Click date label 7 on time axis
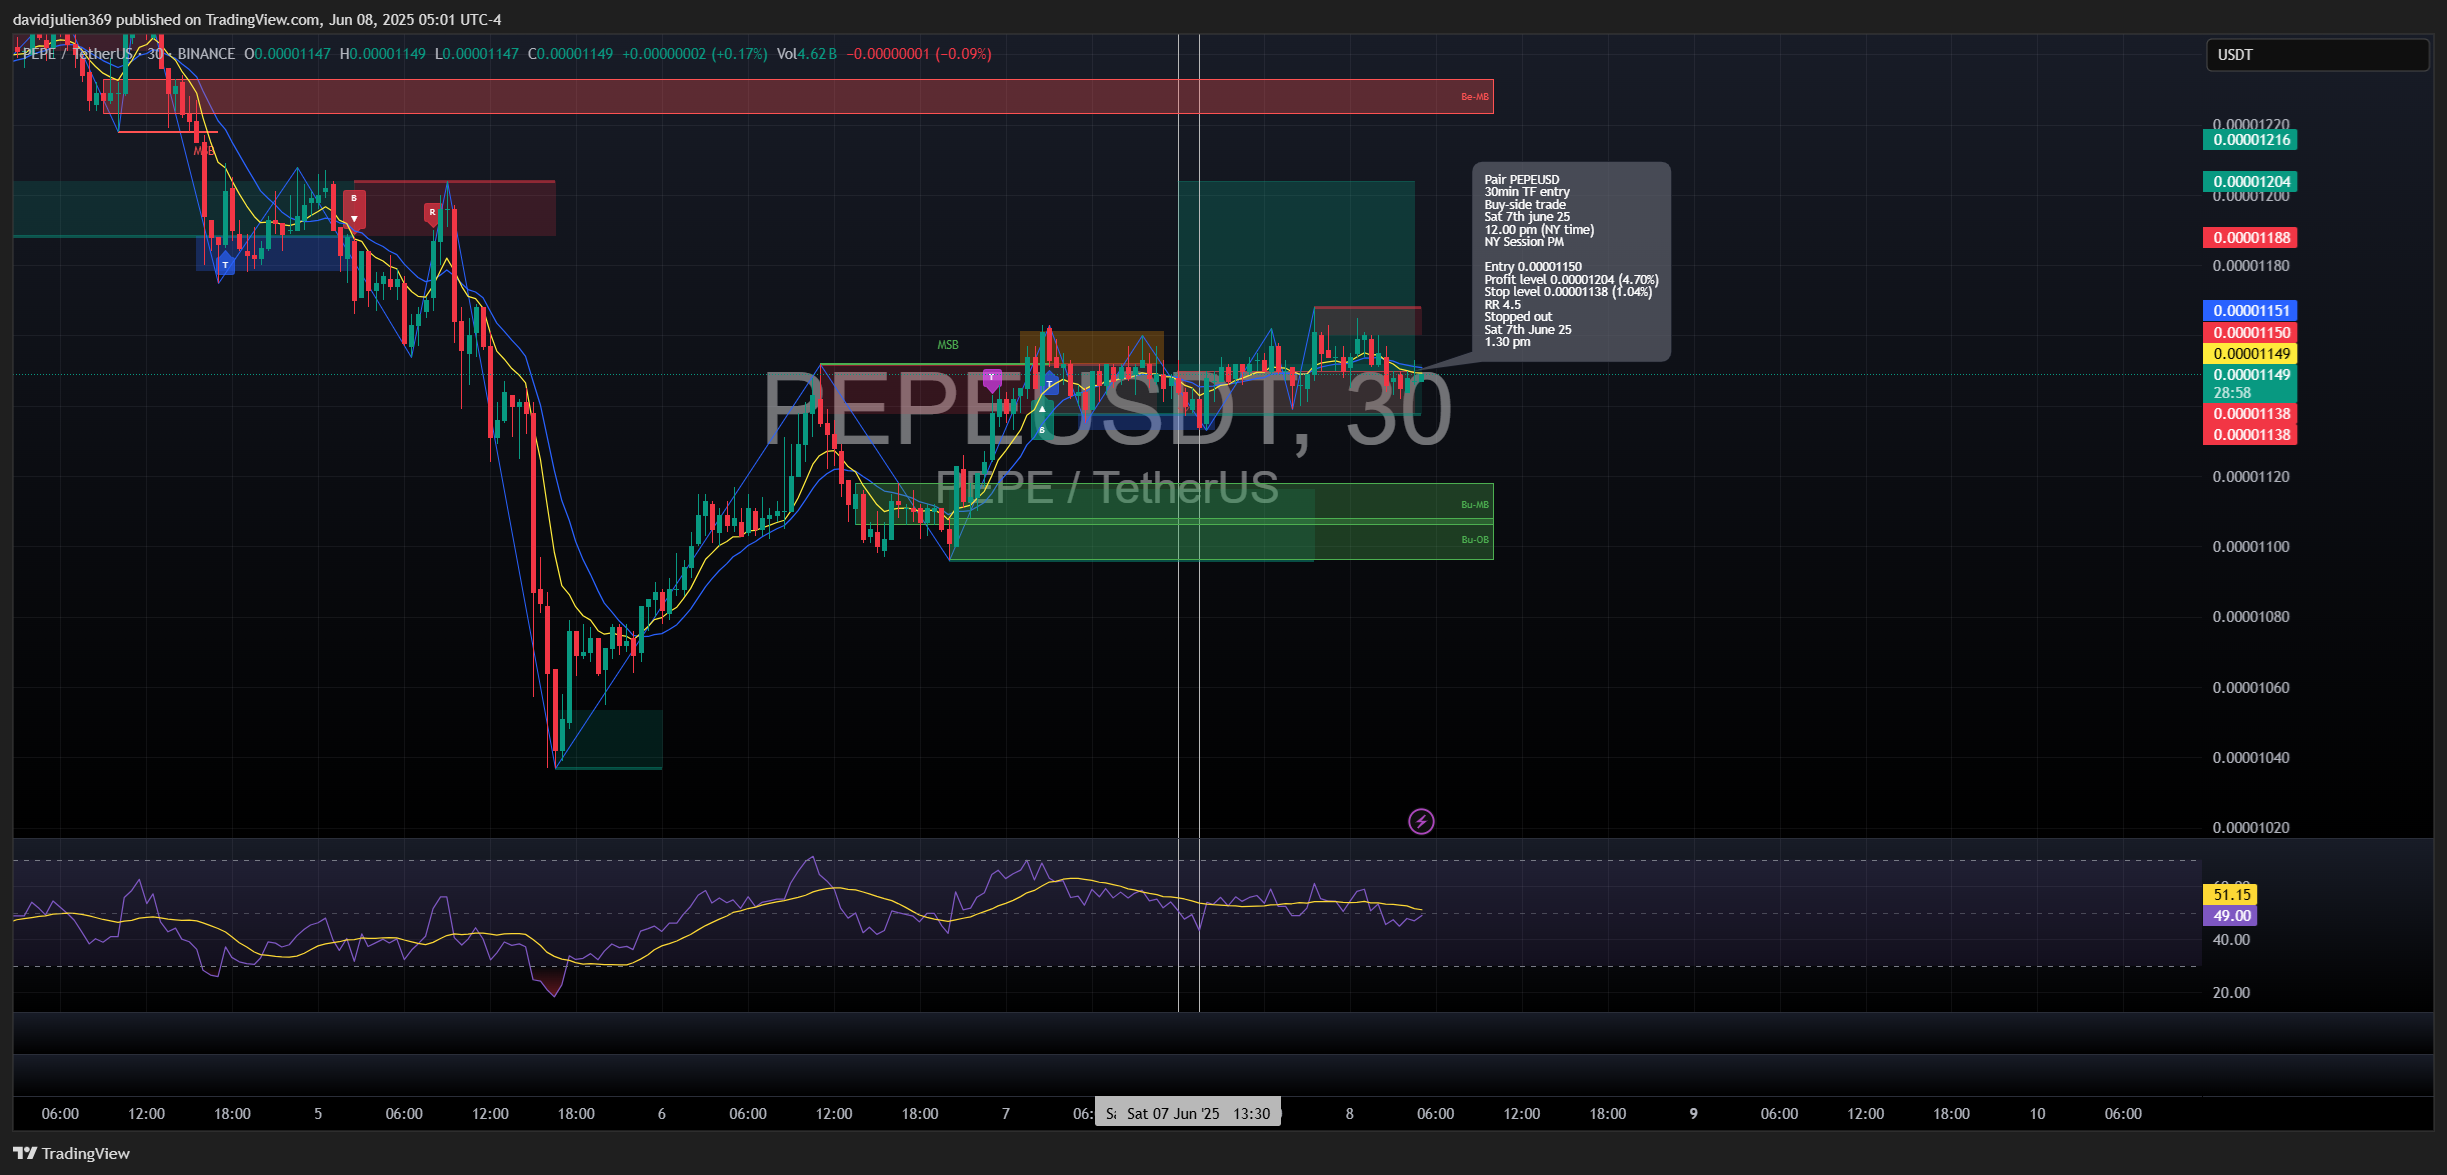Image resolution: width=2447 pixels, height=1175 pixels. pyautogui.click(x=1006, y=1114)
